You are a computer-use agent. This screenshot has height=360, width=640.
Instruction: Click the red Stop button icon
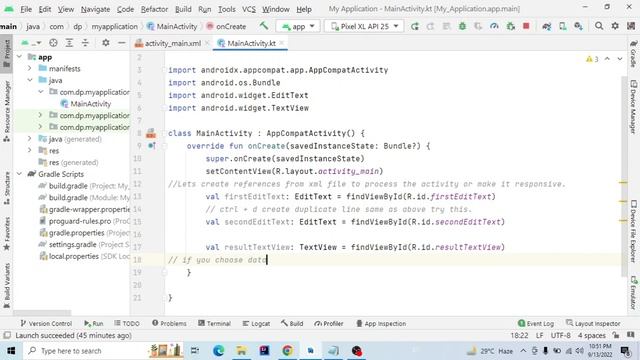point(526,26)
